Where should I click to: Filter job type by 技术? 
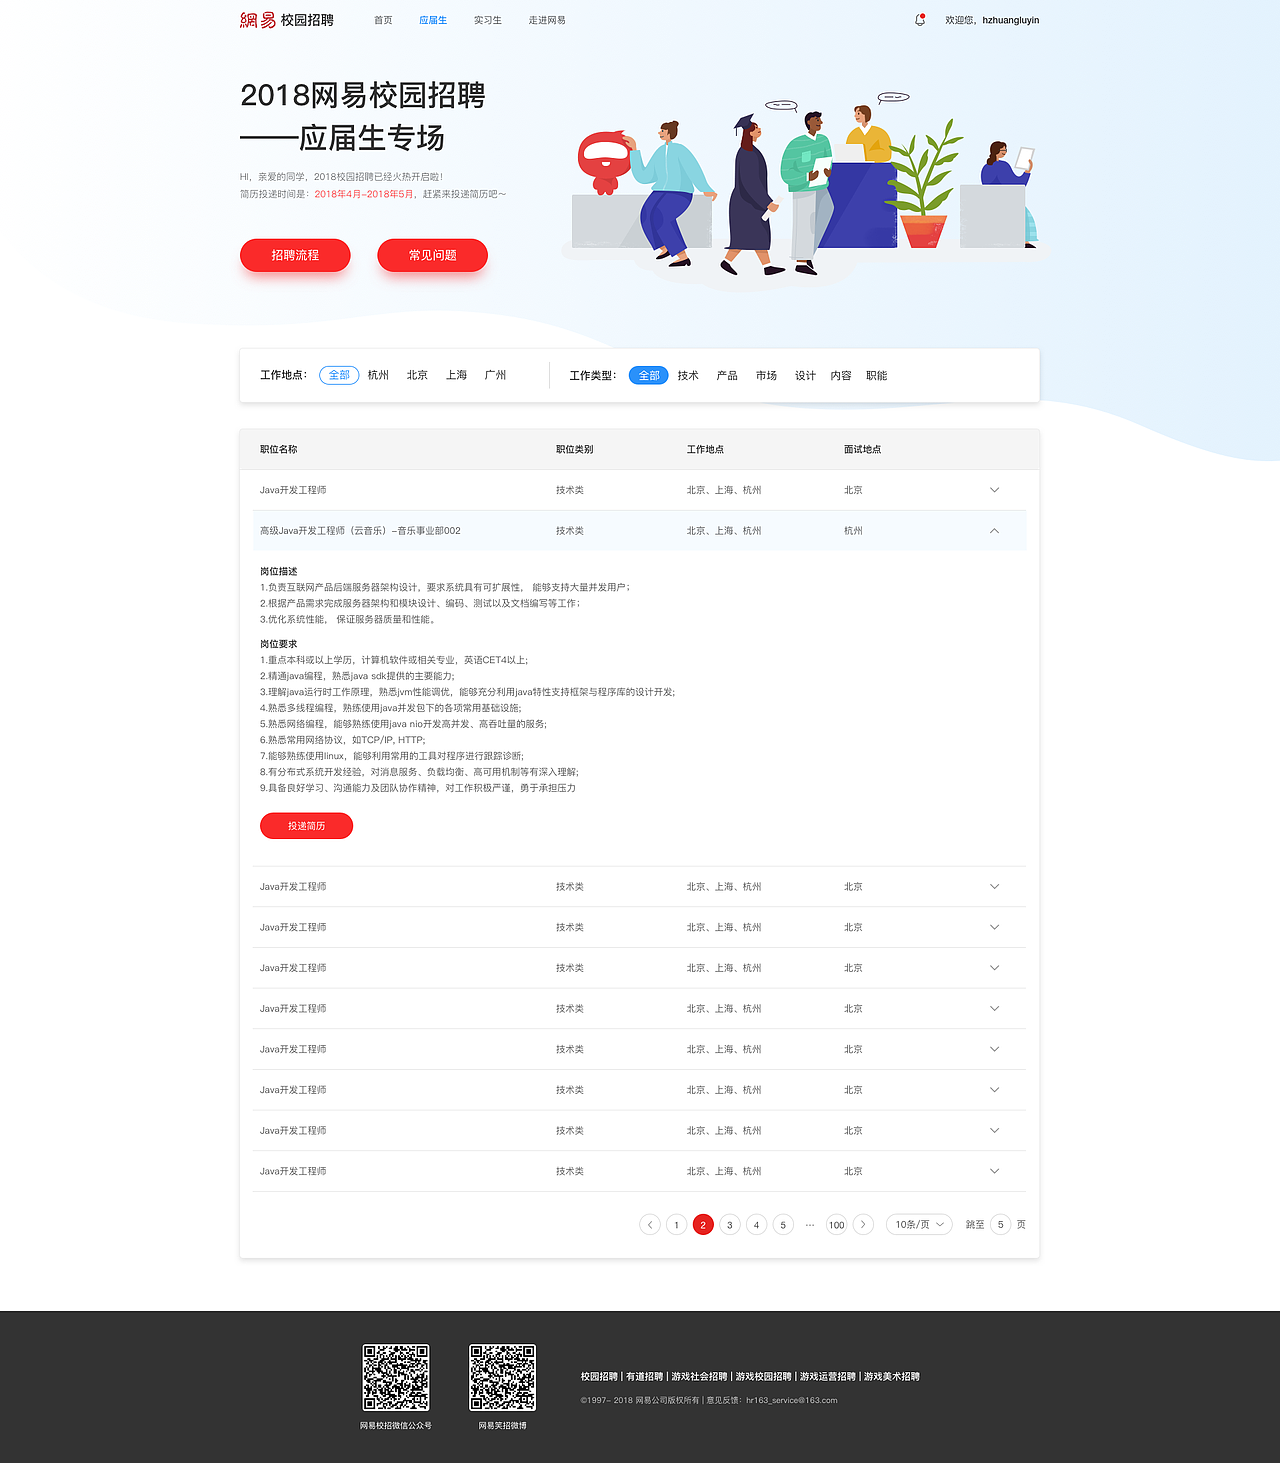coord(688,376)
